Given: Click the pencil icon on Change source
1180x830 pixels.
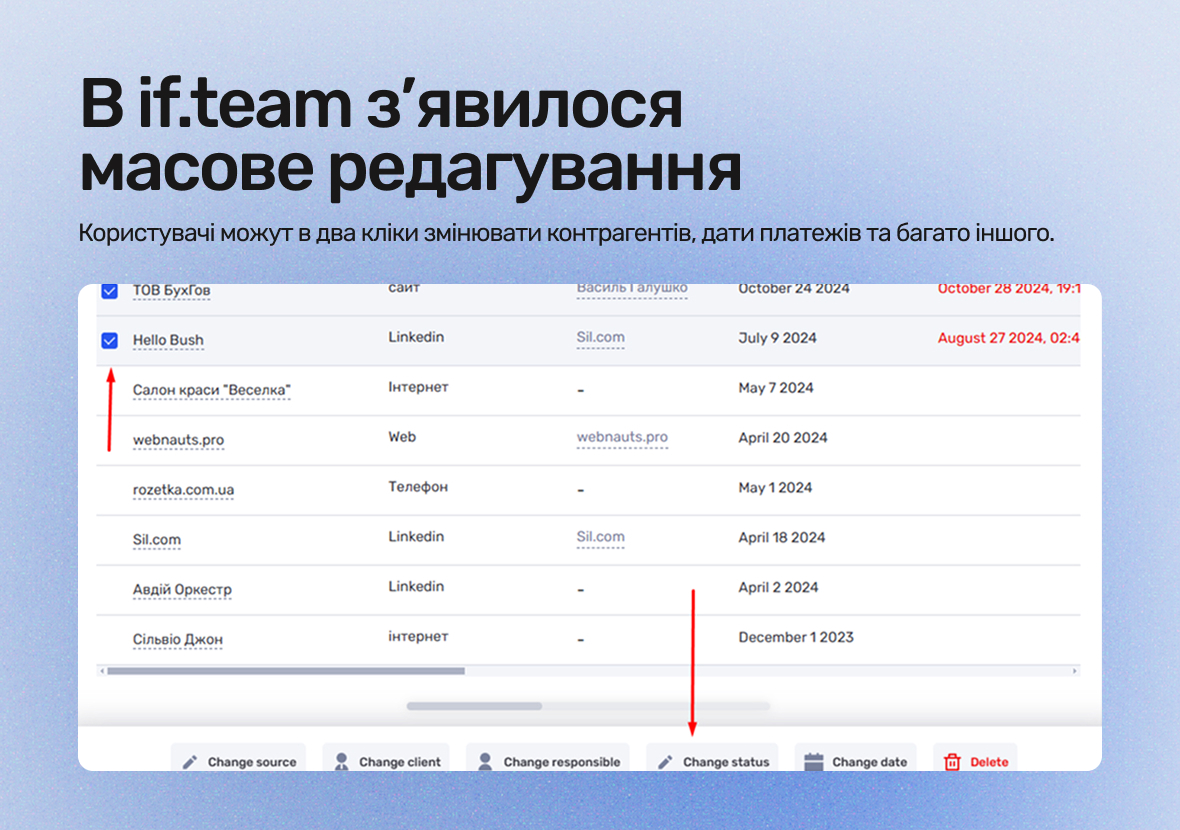Looking at the screenshot, I should coord(190,762).
